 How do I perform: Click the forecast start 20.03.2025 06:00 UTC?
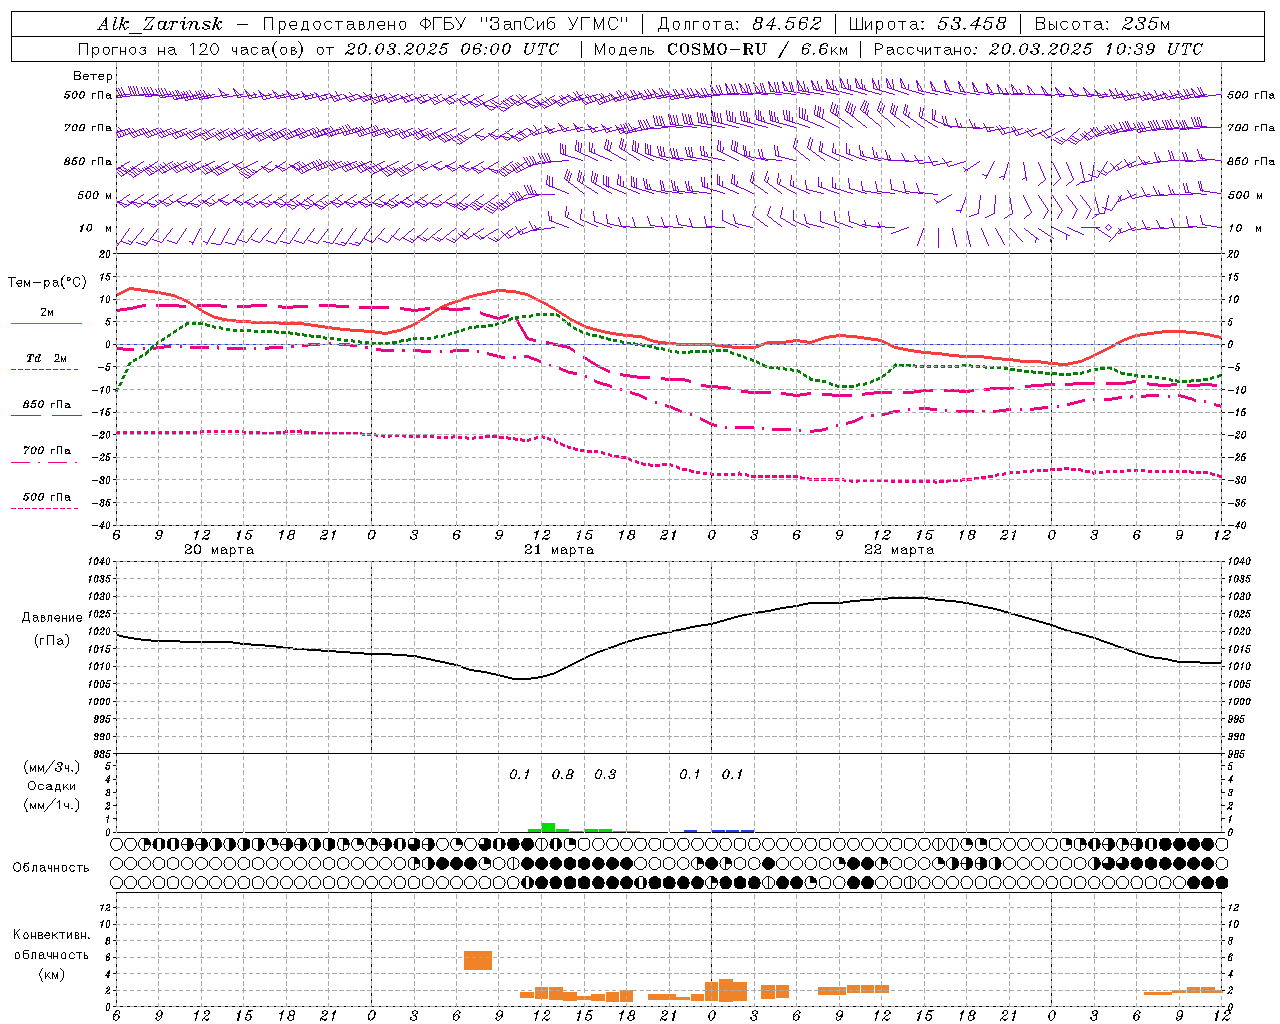point(452,49)
